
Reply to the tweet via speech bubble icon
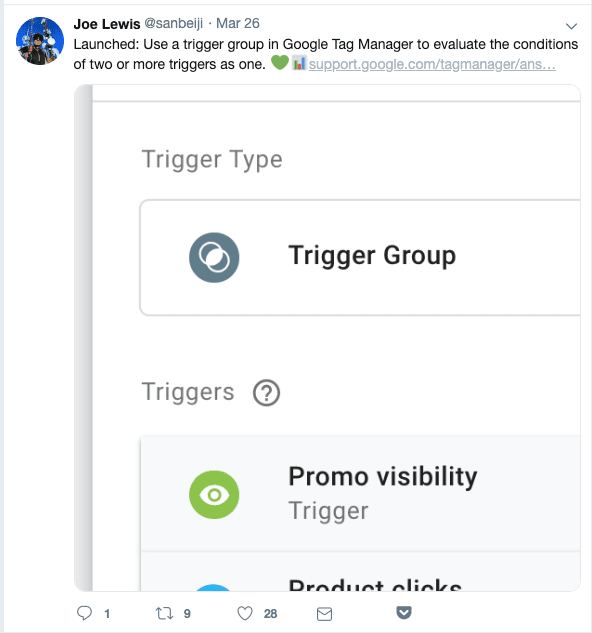[x=84, y=613]
